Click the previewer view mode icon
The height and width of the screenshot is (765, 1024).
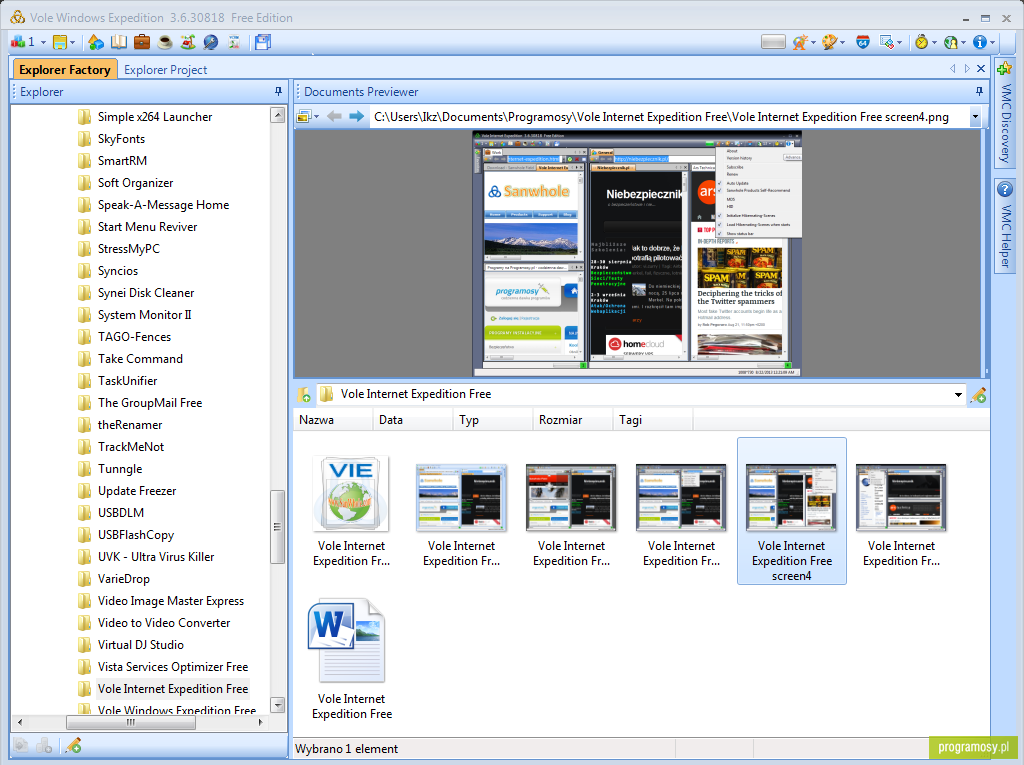pos(304,117)
